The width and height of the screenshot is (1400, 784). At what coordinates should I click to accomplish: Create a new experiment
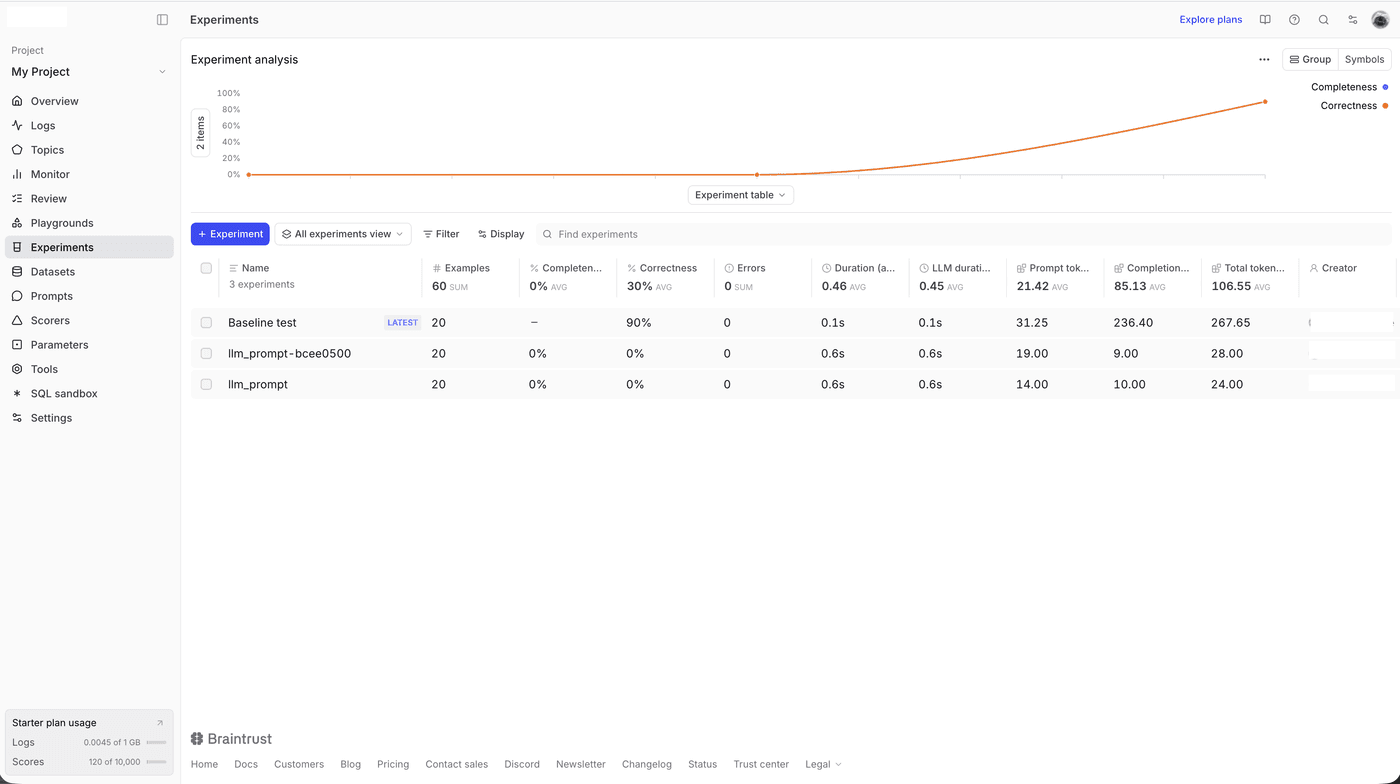click(x=230, y=233)
